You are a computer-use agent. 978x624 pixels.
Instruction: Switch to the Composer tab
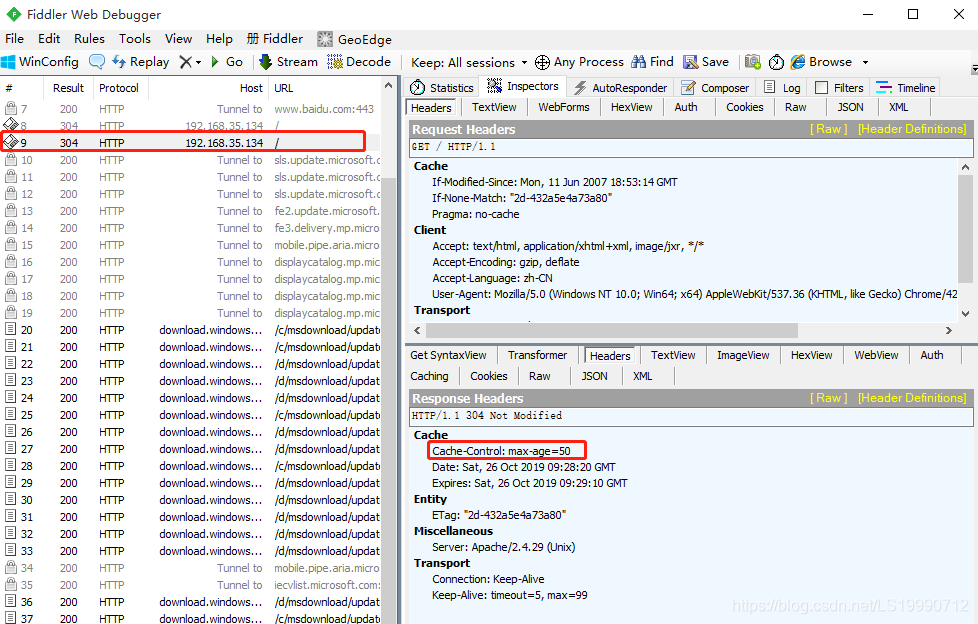(715, 88)
